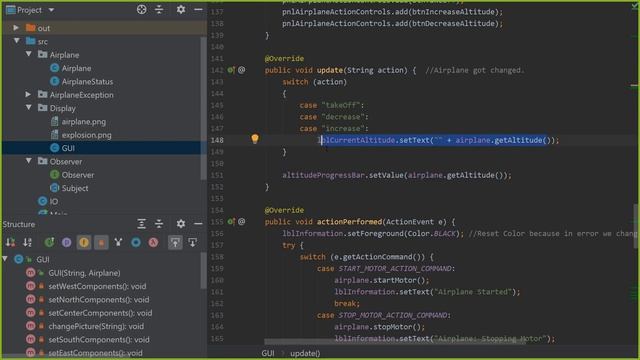Toggle Sort Alphabetically in Structure toolbar
This screenshot has height=360, width=640.
pyautogui.click(x=27, y=242)
